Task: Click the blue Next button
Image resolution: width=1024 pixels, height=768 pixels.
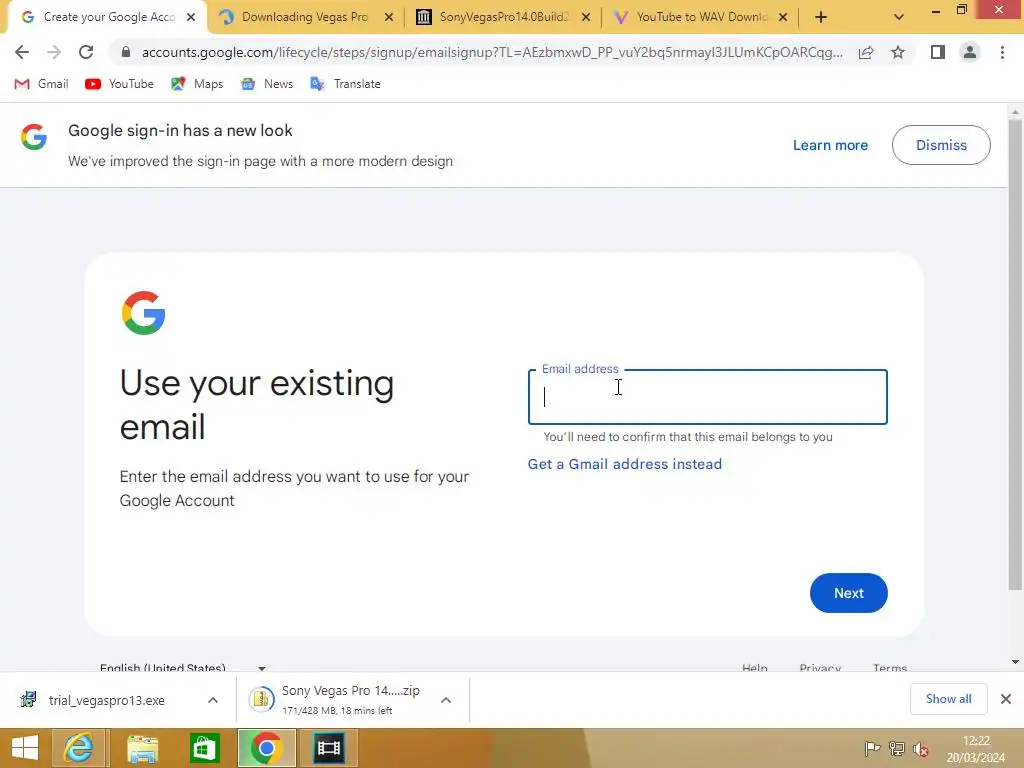Action: coord(848,593)
